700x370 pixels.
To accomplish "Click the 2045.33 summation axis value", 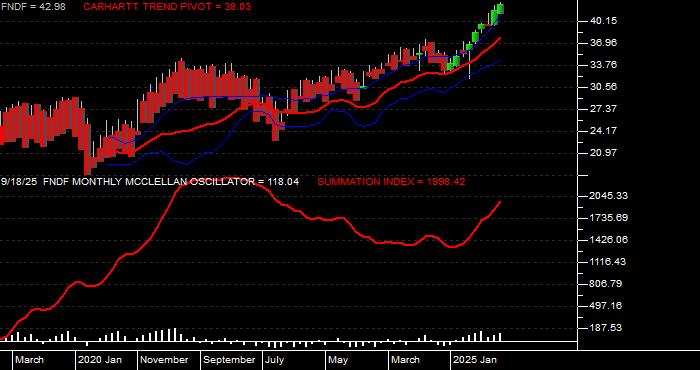I will point(608,196).
